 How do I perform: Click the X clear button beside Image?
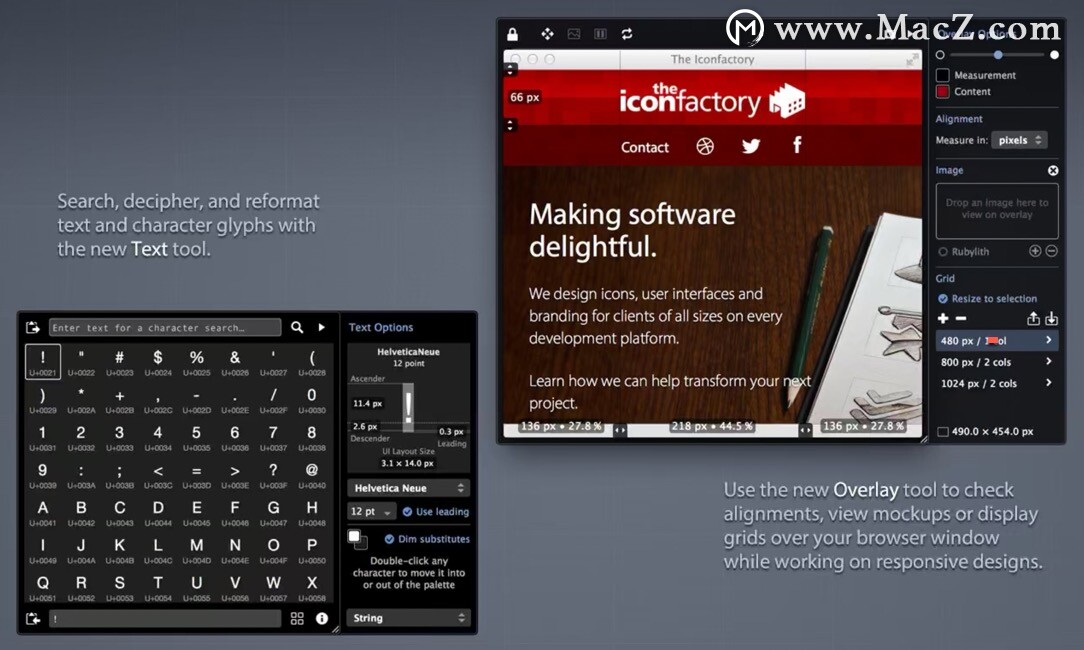click(x=1053, y=170)
